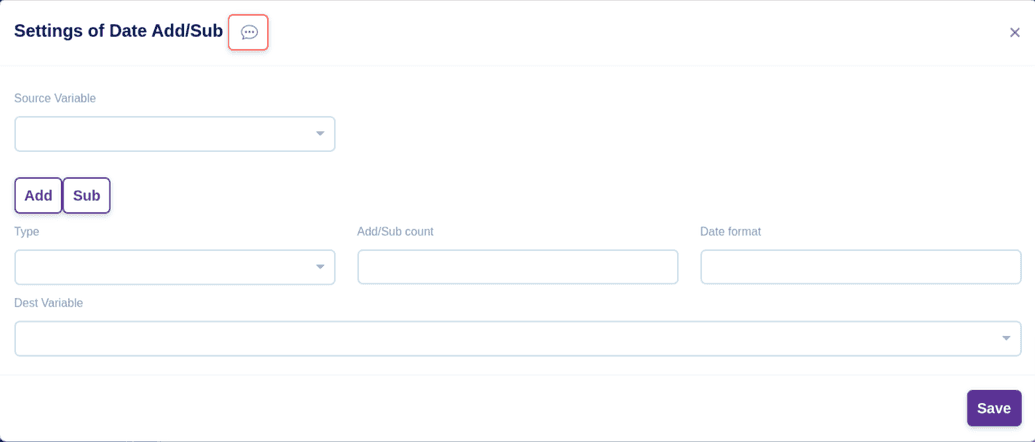This screenshot has width=1035, height=442.
Task: Click the "Date format" label
Action: (x=730, y=231)
